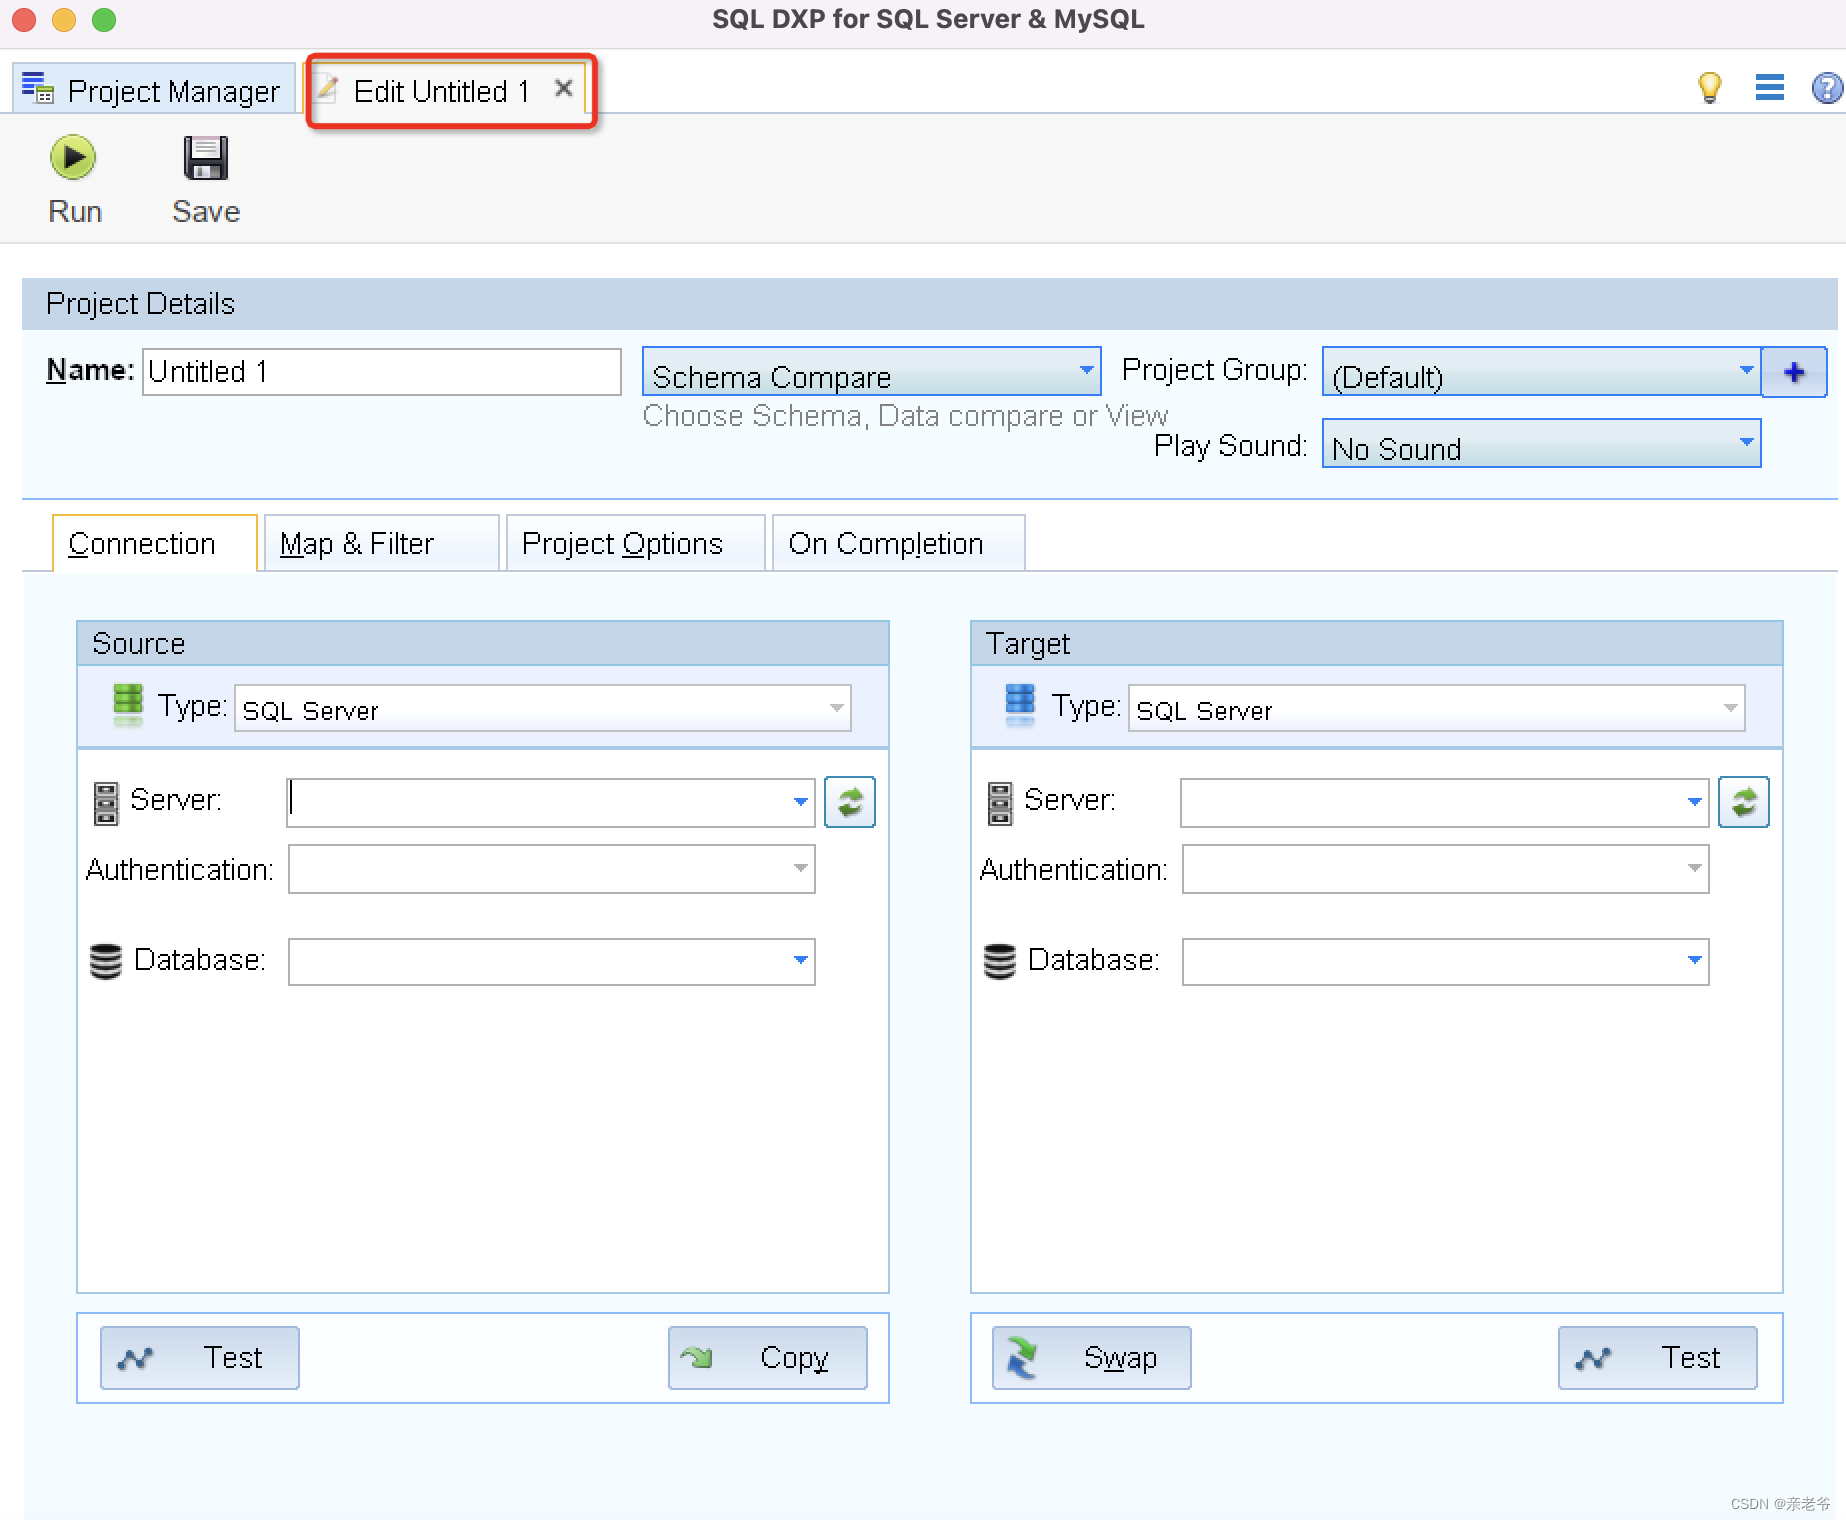Click the "Choose Schema, Data compare or View" hint
Screen dimensions: 1846x1520
905,416
